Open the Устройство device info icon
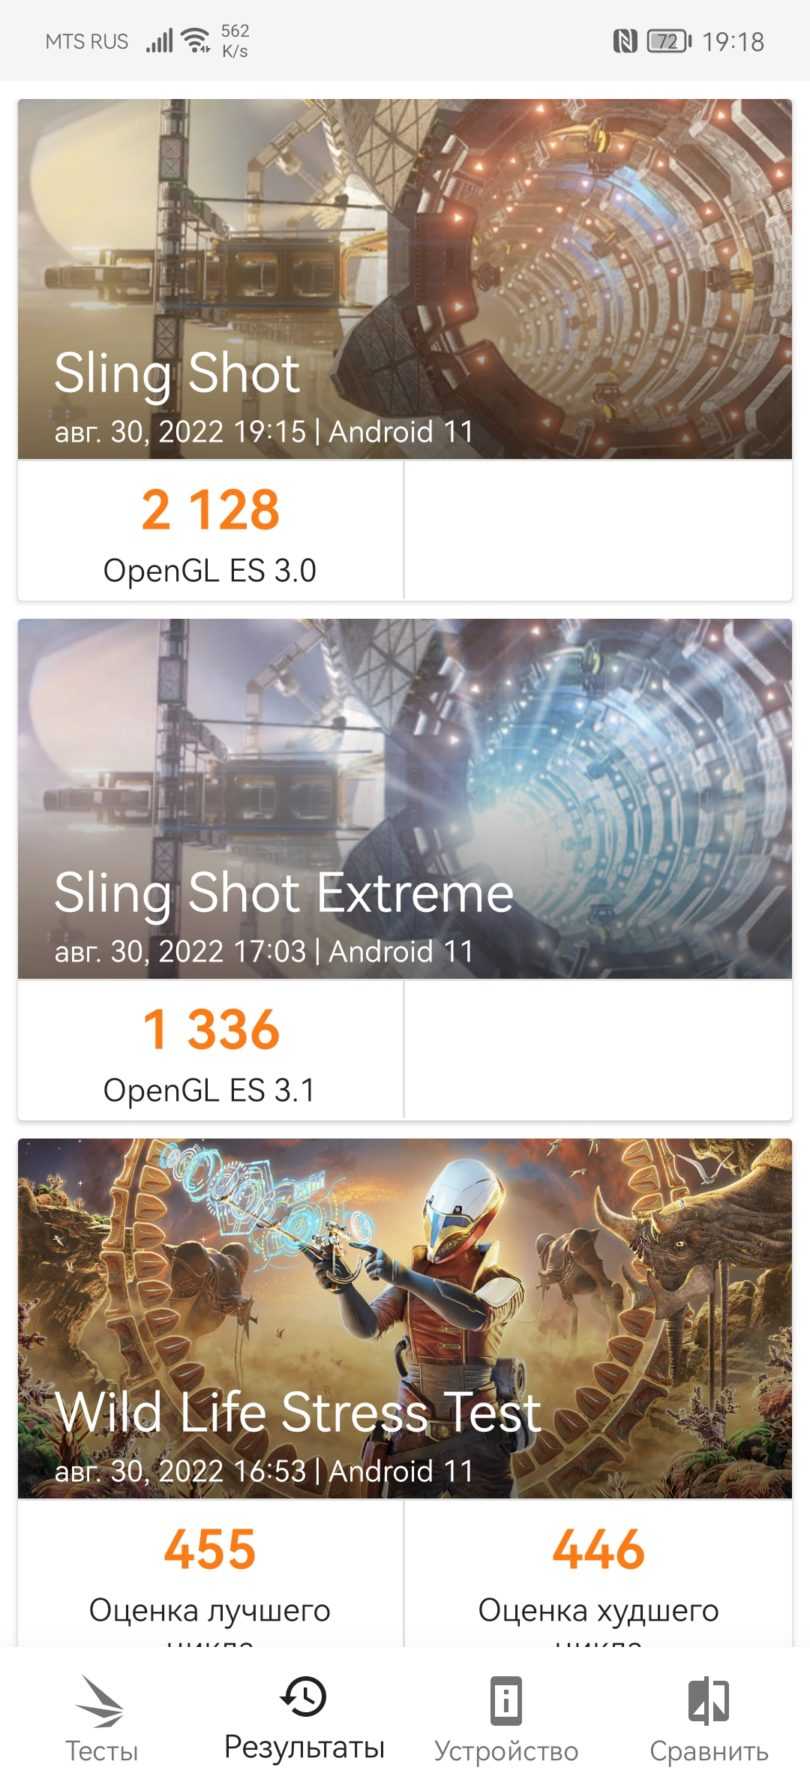 (x=506, y=1700)
